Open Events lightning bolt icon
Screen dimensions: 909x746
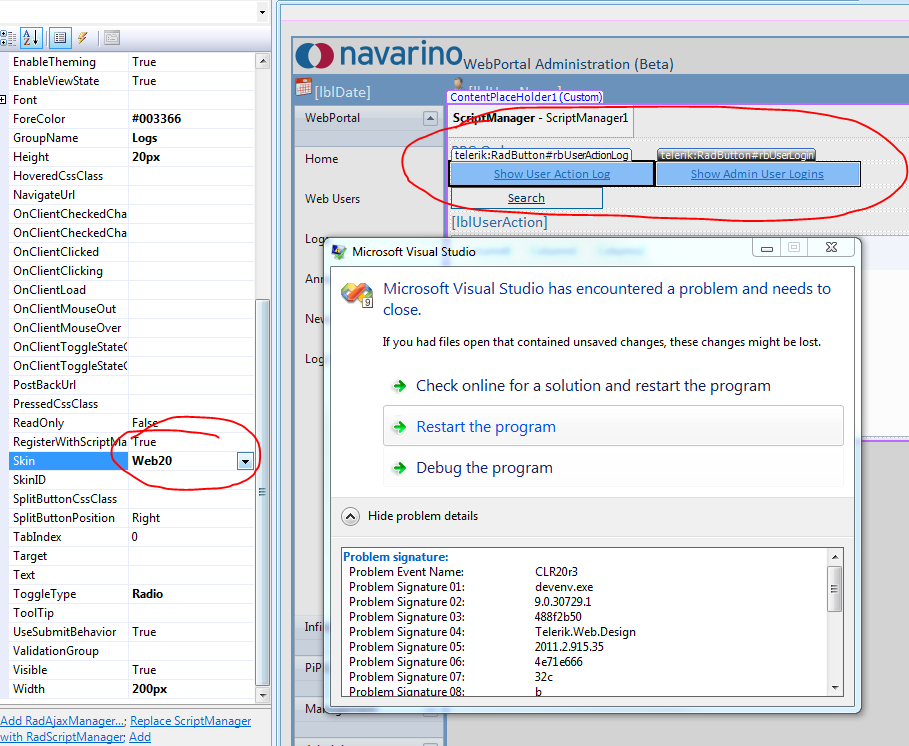[82, 38]
